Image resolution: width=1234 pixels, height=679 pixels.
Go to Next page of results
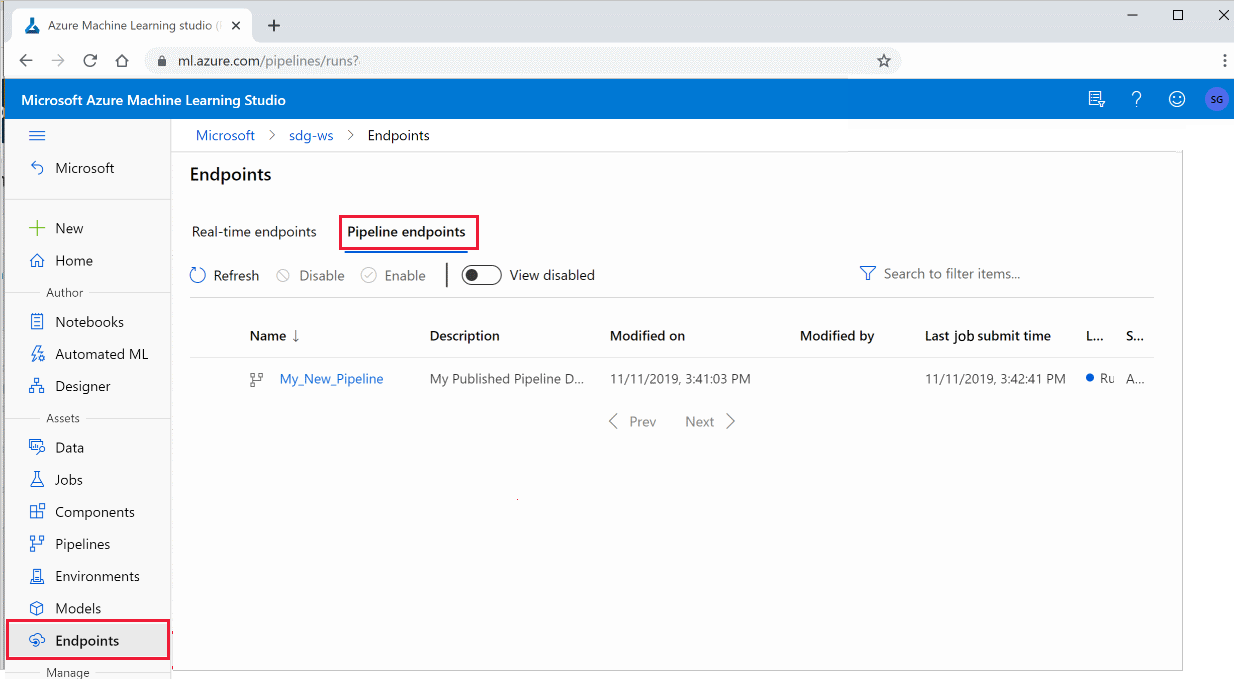click(710, 421)
